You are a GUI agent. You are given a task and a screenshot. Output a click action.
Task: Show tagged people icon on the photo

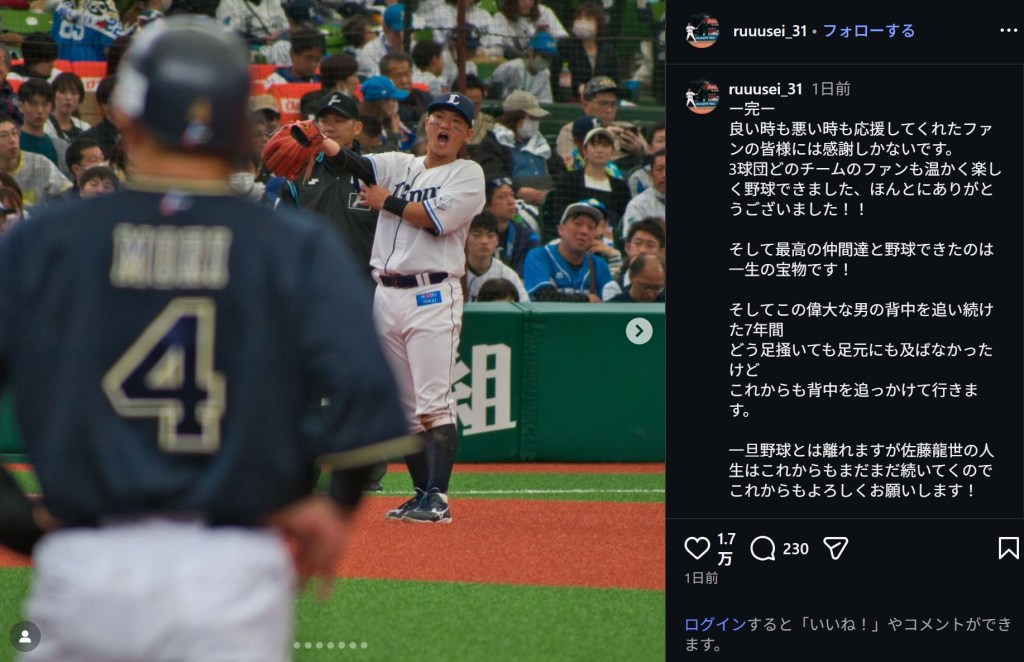tap(25, 637)
